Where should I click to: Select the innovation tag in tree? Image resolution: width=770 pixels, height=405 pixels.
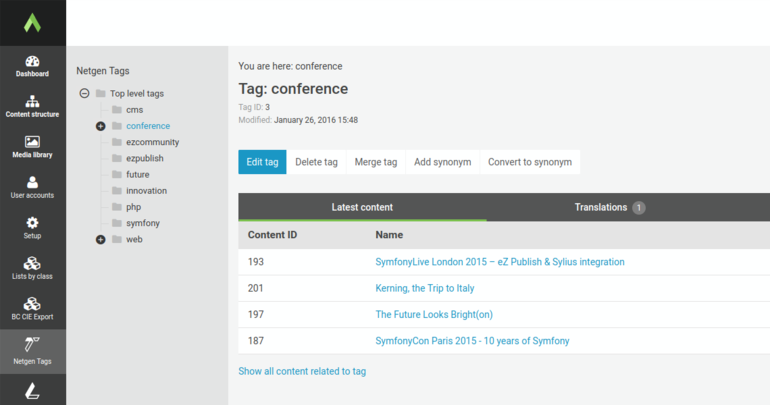[146, 190]
